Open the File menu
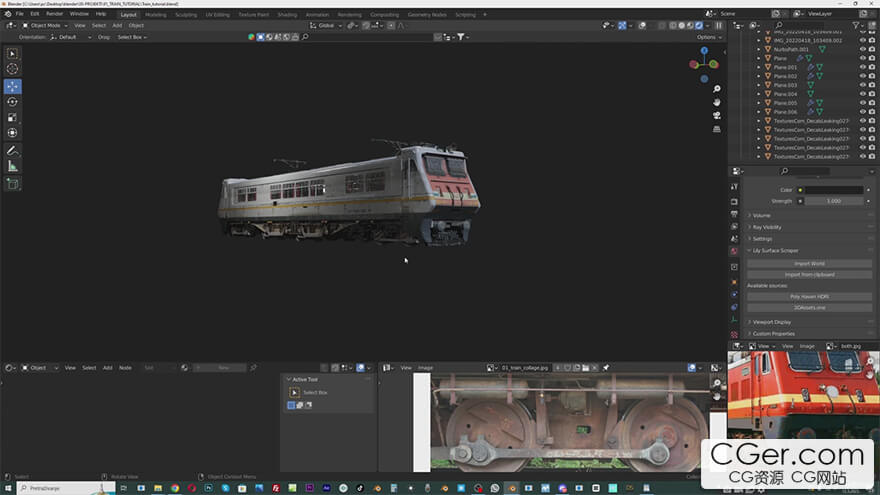The height and width of the screenshot is (495, 880). coord(20,14)
